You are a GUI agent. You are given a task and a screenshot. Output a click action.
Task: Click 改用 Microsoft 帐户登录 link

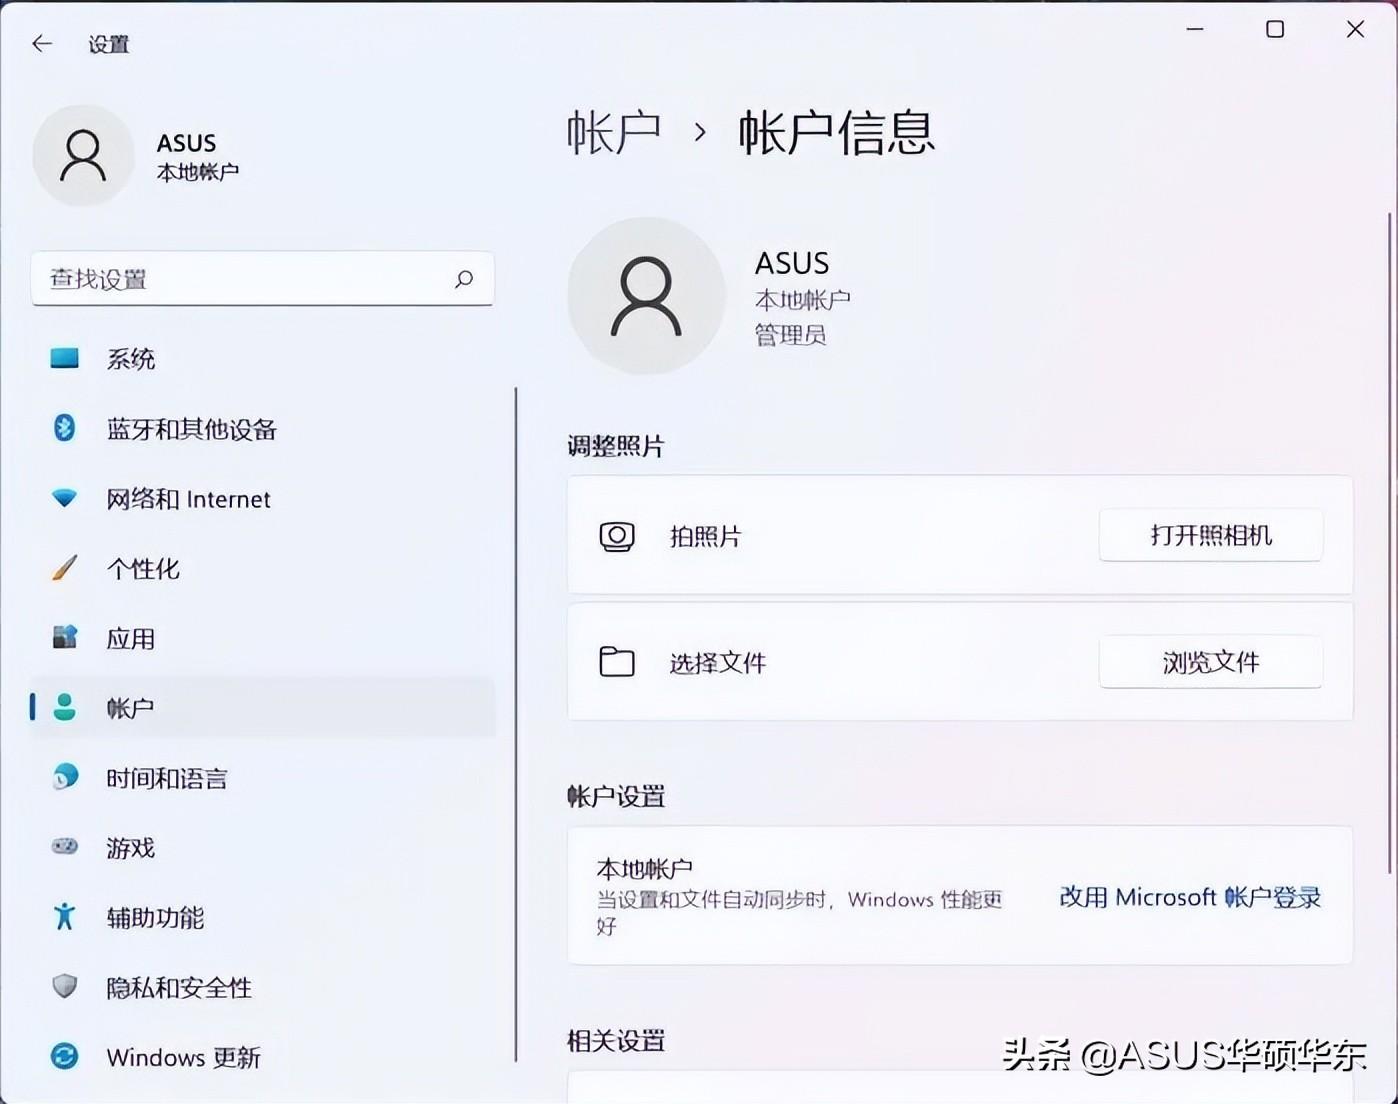[x=1190, y=897]
